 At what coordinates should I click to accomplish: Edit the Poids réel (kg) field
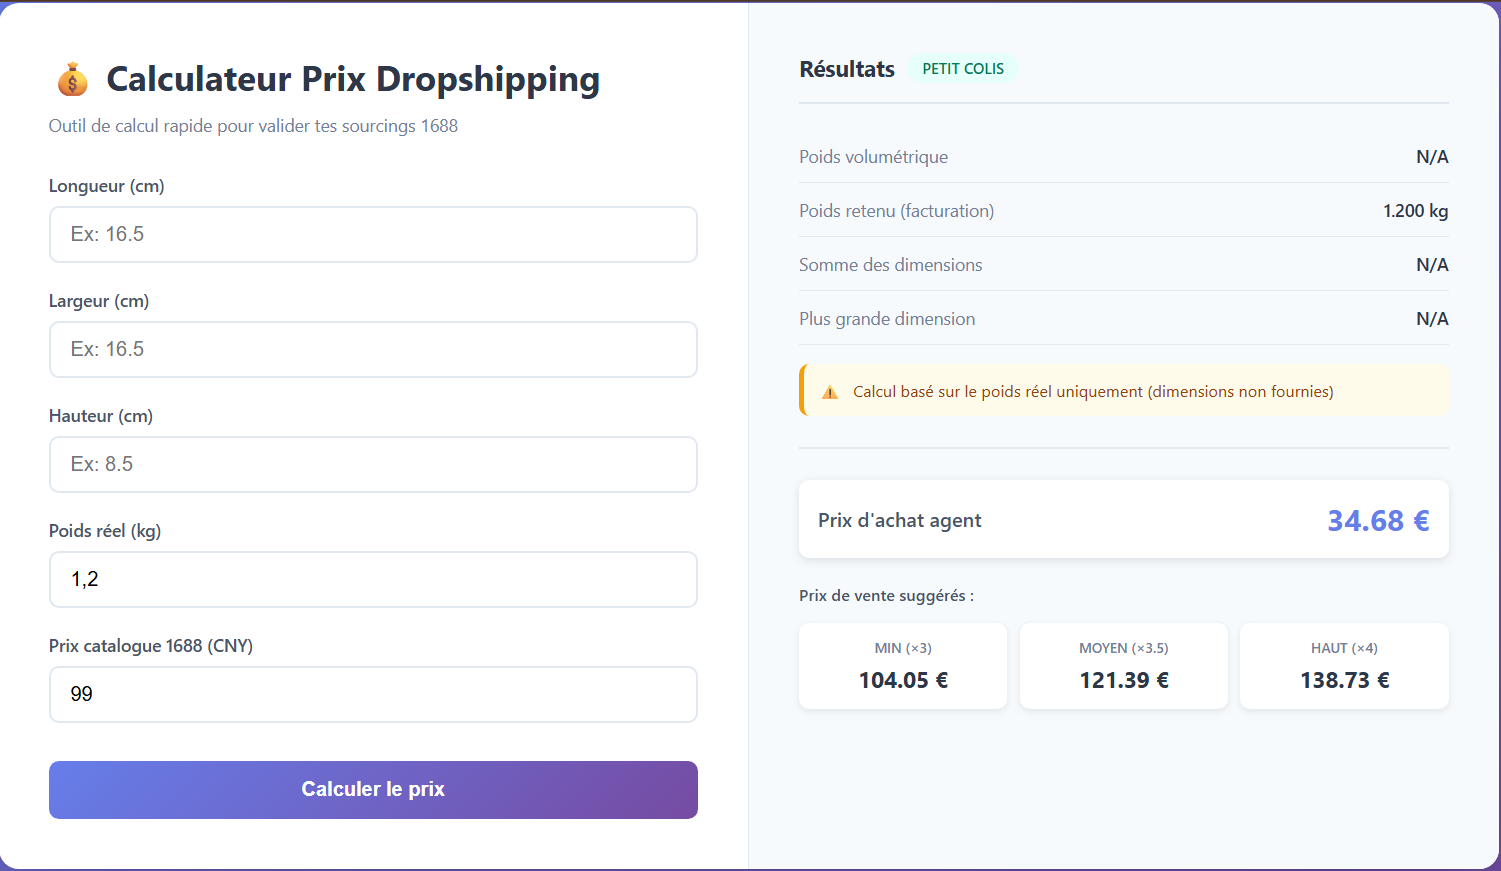[373, 579]
